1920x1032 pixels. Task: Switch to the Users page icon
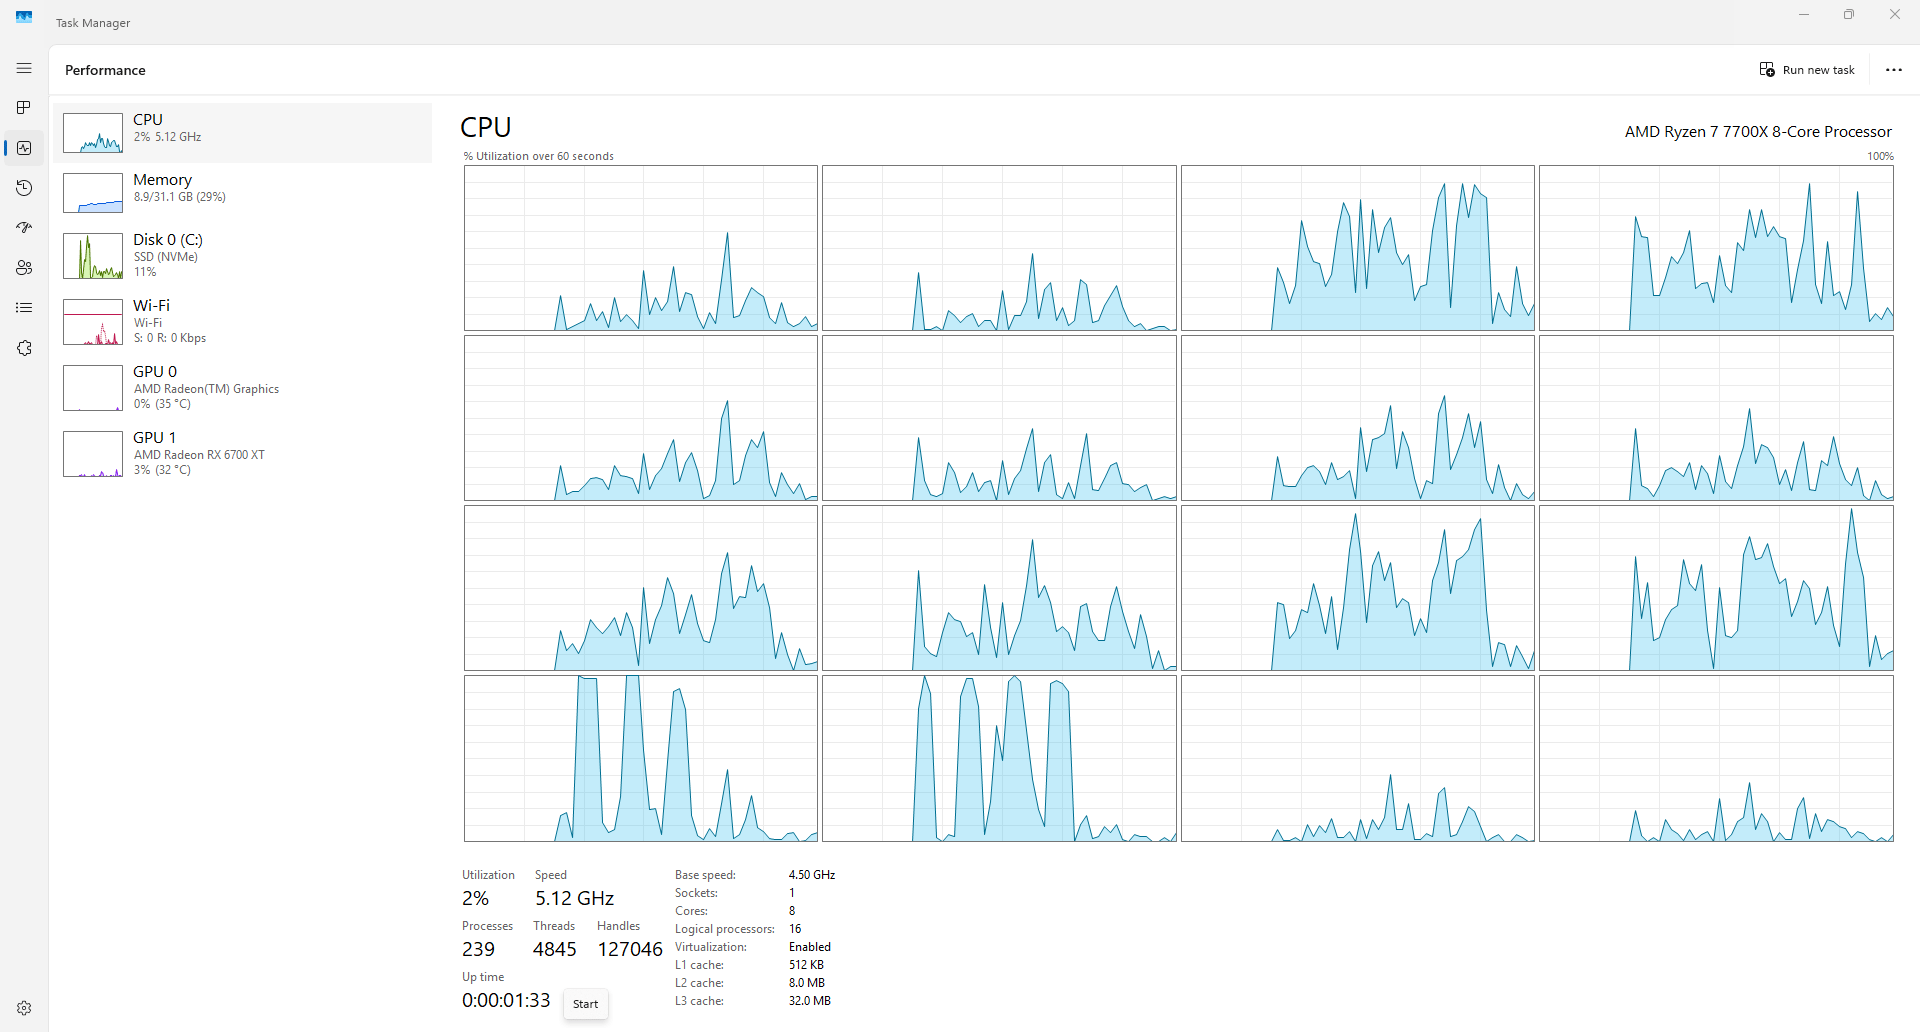[24, 268]
